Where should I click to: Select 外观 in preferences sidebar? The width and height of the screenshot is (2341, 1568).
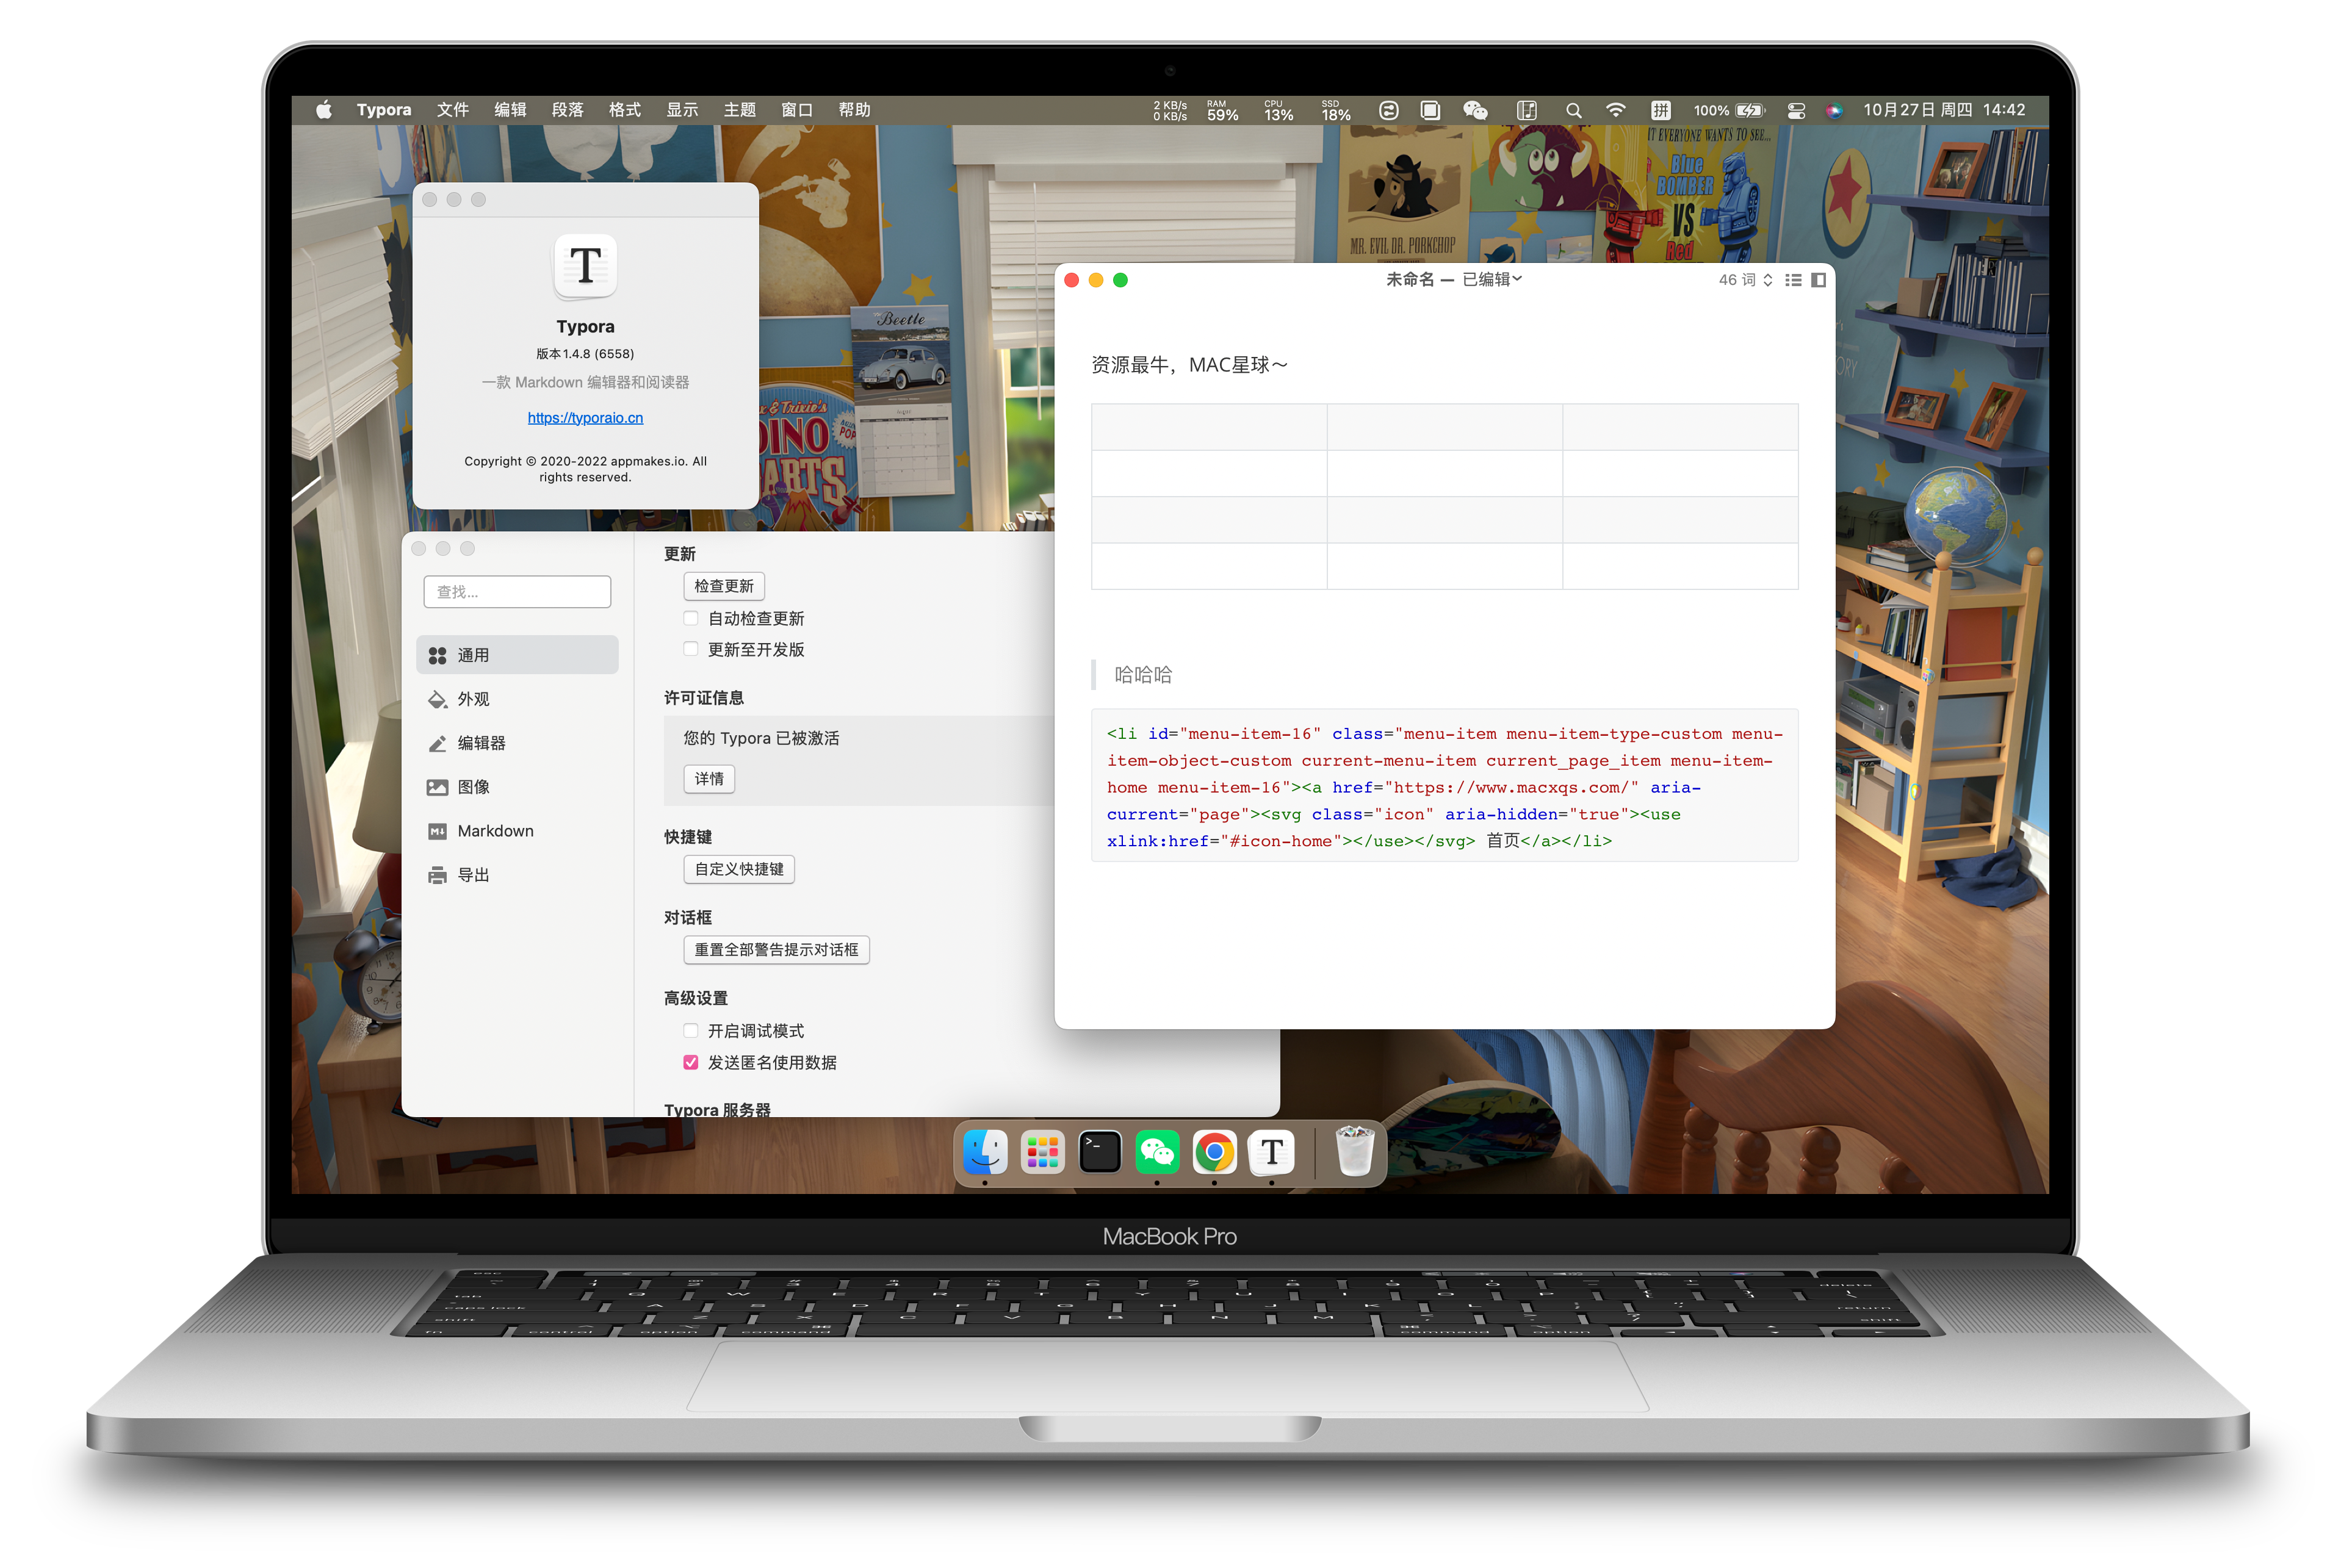tap(517, 699)
